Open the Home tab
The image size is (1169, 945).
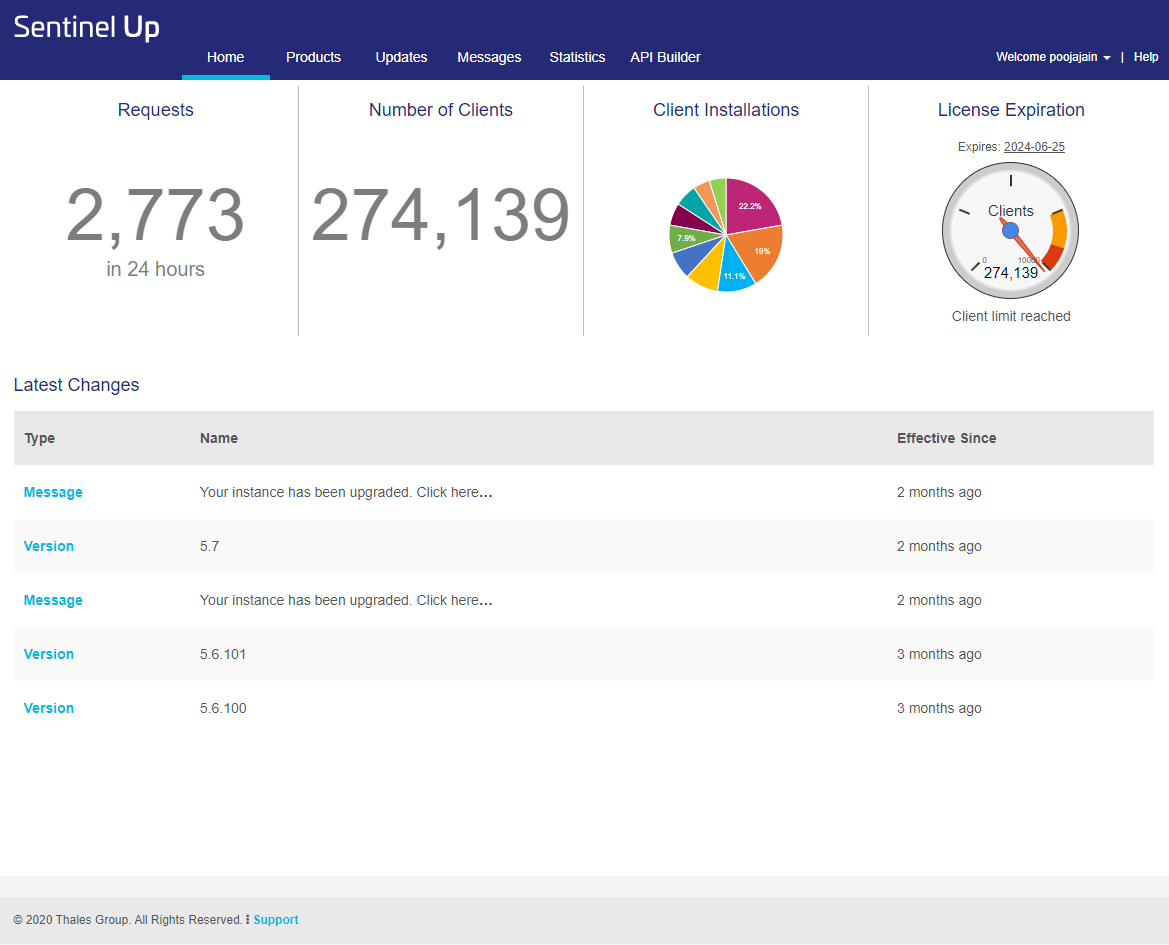pyautogui.click(x=225, y=57)
